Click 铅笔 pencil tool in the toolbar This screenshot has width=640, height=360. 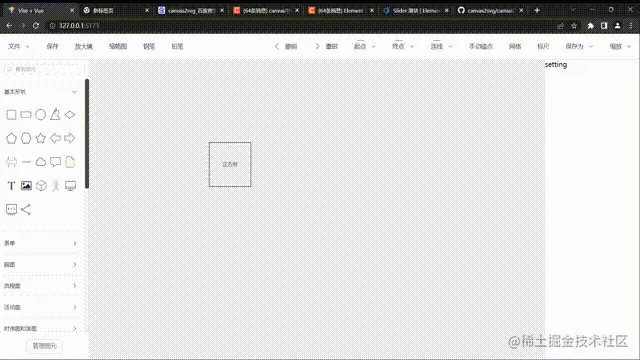coord(177,46)
